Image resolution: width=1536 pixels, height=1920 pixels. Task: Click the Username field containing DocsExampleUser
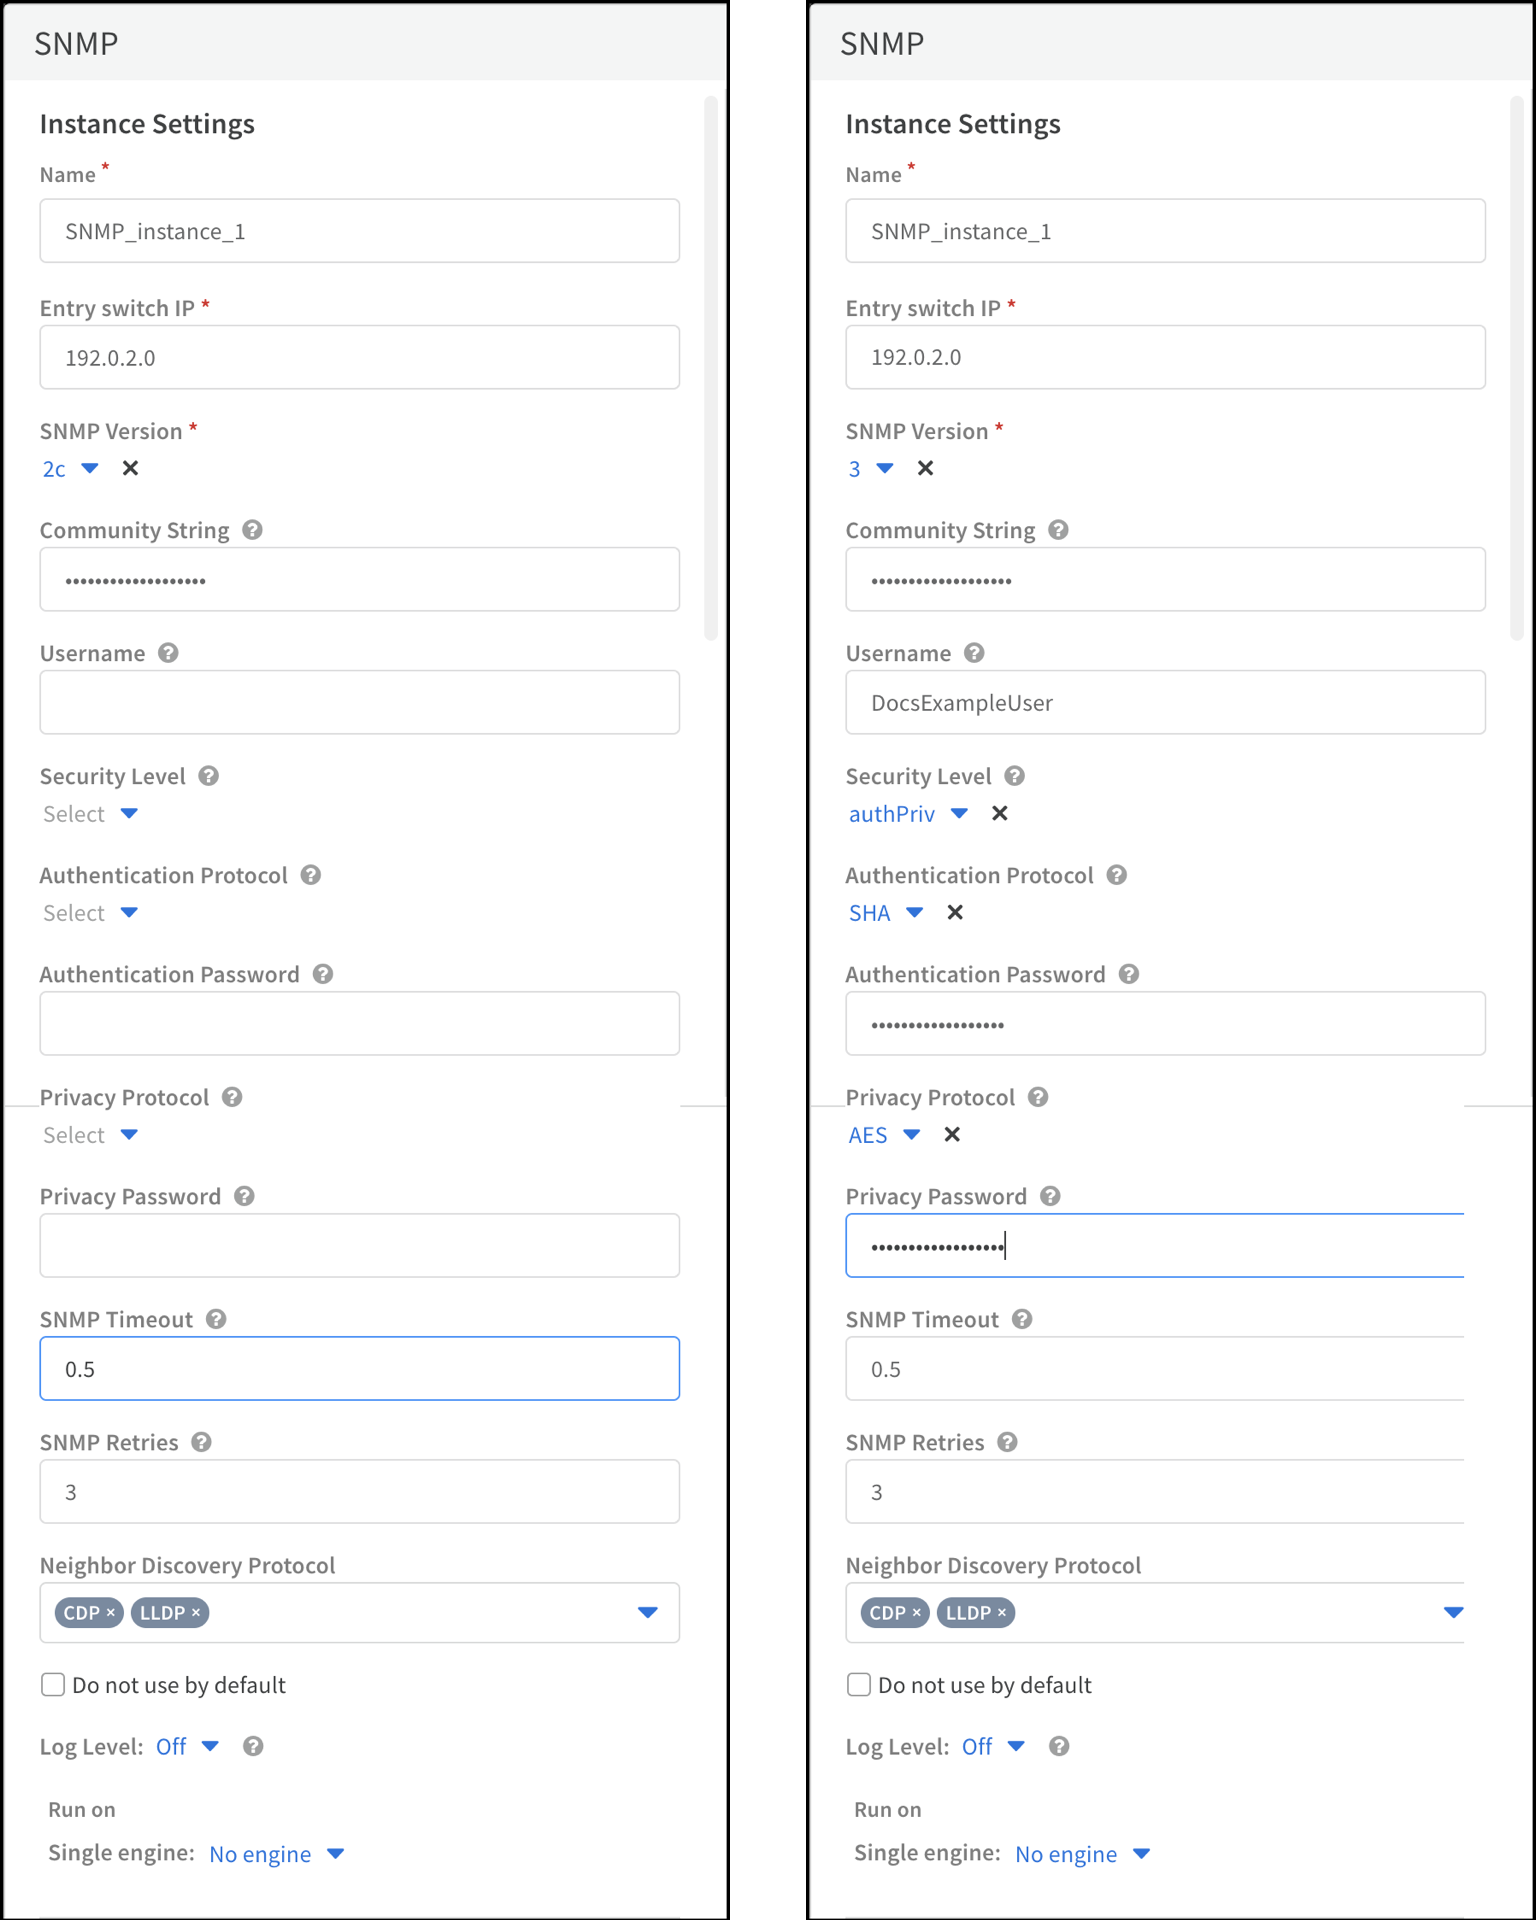click(x=1165, y=703)
